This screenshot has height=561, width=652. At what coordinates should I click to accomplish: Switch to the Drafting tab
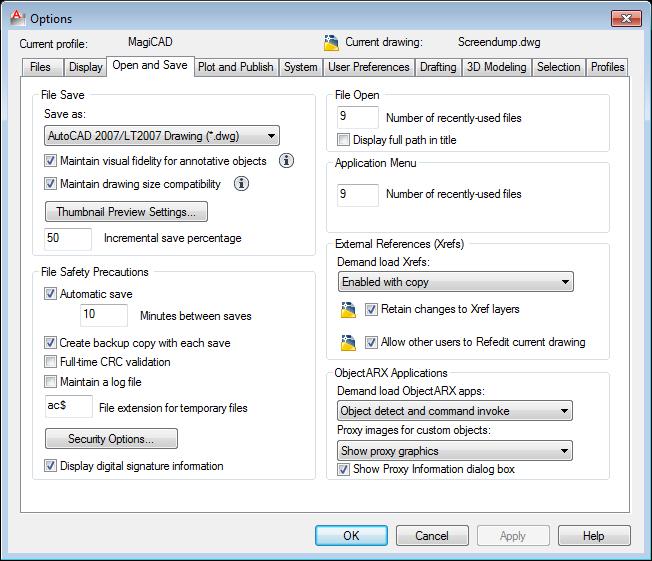438,67
